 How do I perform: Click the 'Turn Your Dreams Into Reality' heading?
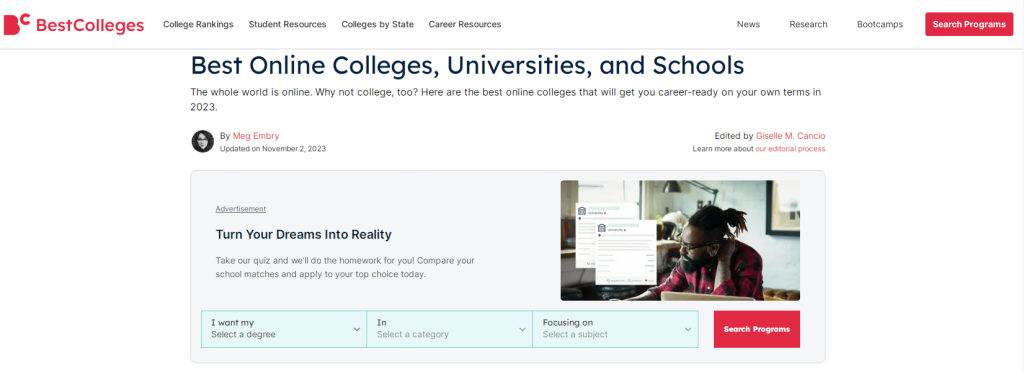click(304, 234)
